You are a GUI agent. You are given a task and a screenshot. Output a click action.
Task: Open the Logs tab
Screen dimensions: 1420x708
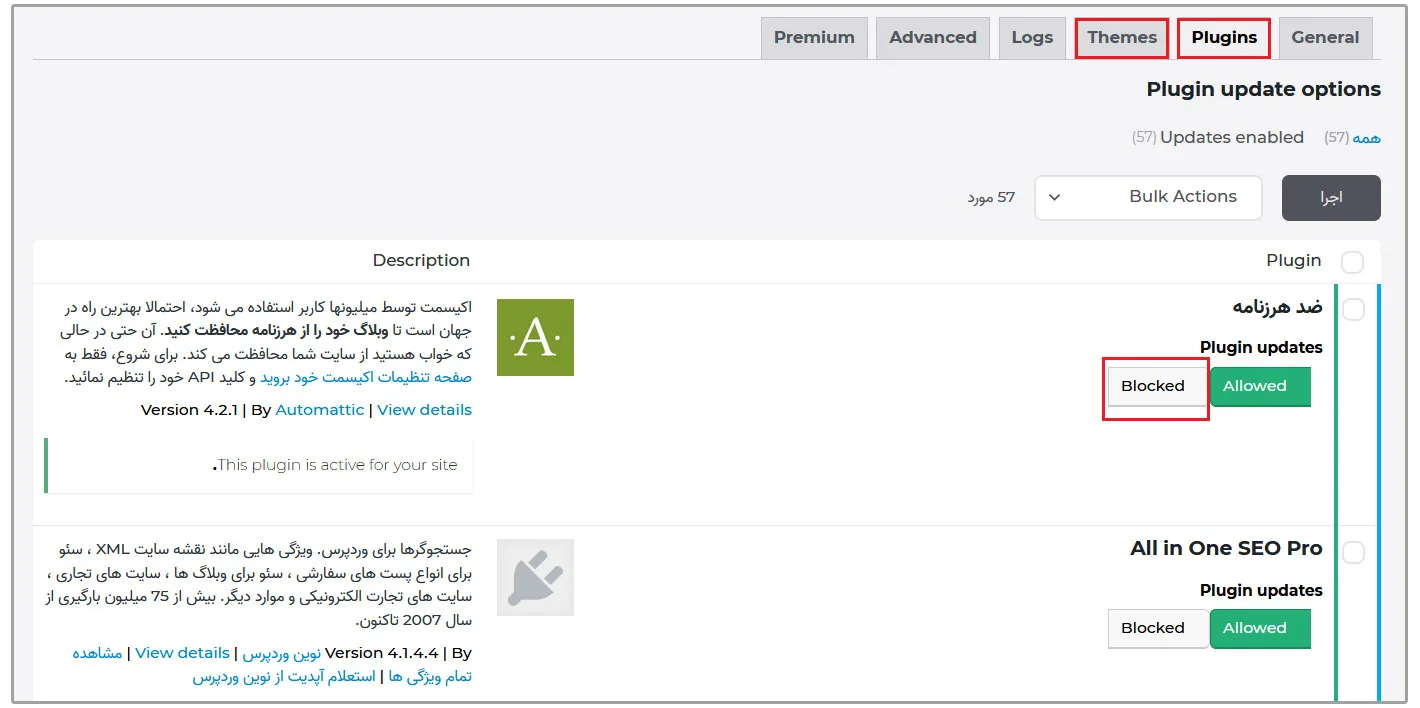tap(1032, 38)
